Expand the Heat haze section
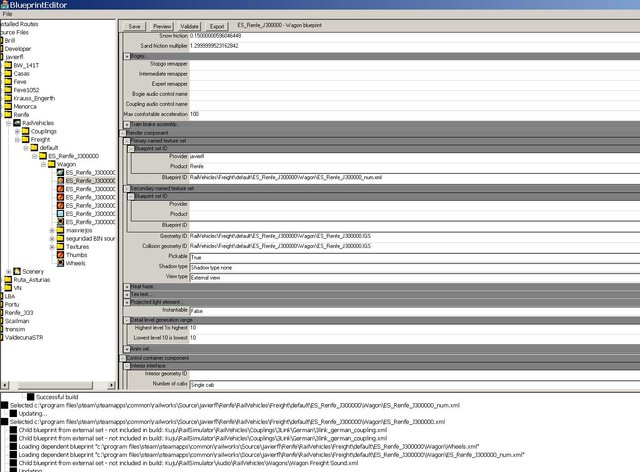 point(126,286)
